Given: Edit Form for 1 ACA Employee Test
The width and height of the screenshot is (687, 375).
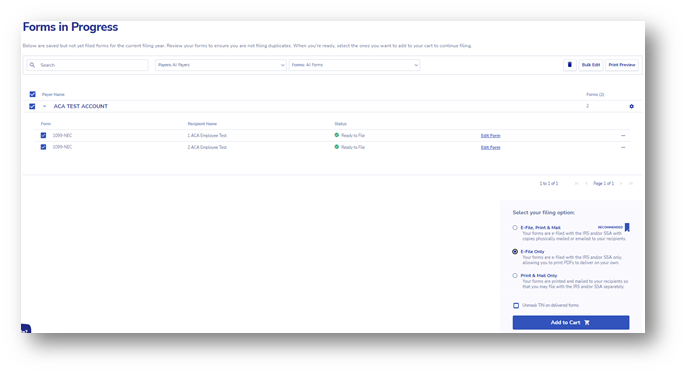Looking at the screenshot, I should 490,136.
